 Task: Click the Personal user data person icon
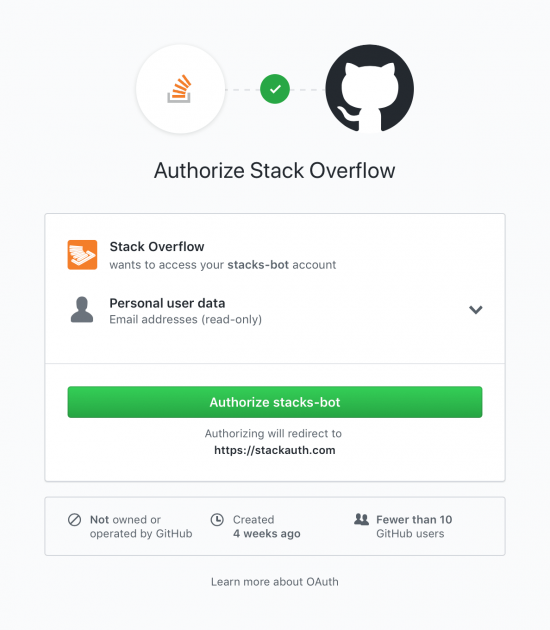pos(82,309)
